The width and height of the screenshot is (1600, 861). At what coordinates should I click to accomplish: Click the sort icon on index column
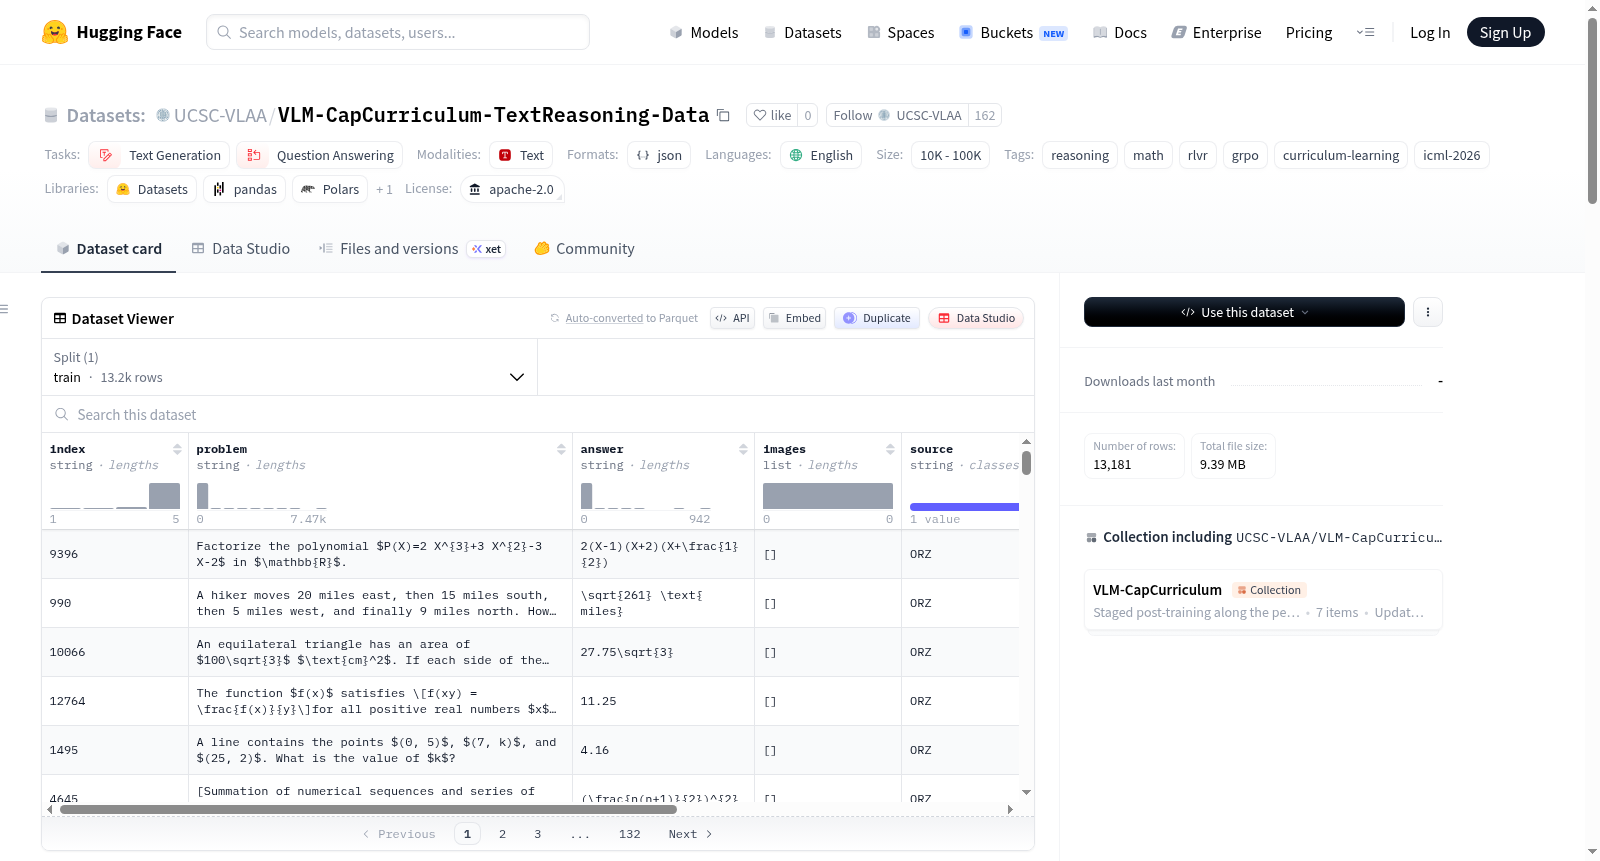click(x=177, y=450)
